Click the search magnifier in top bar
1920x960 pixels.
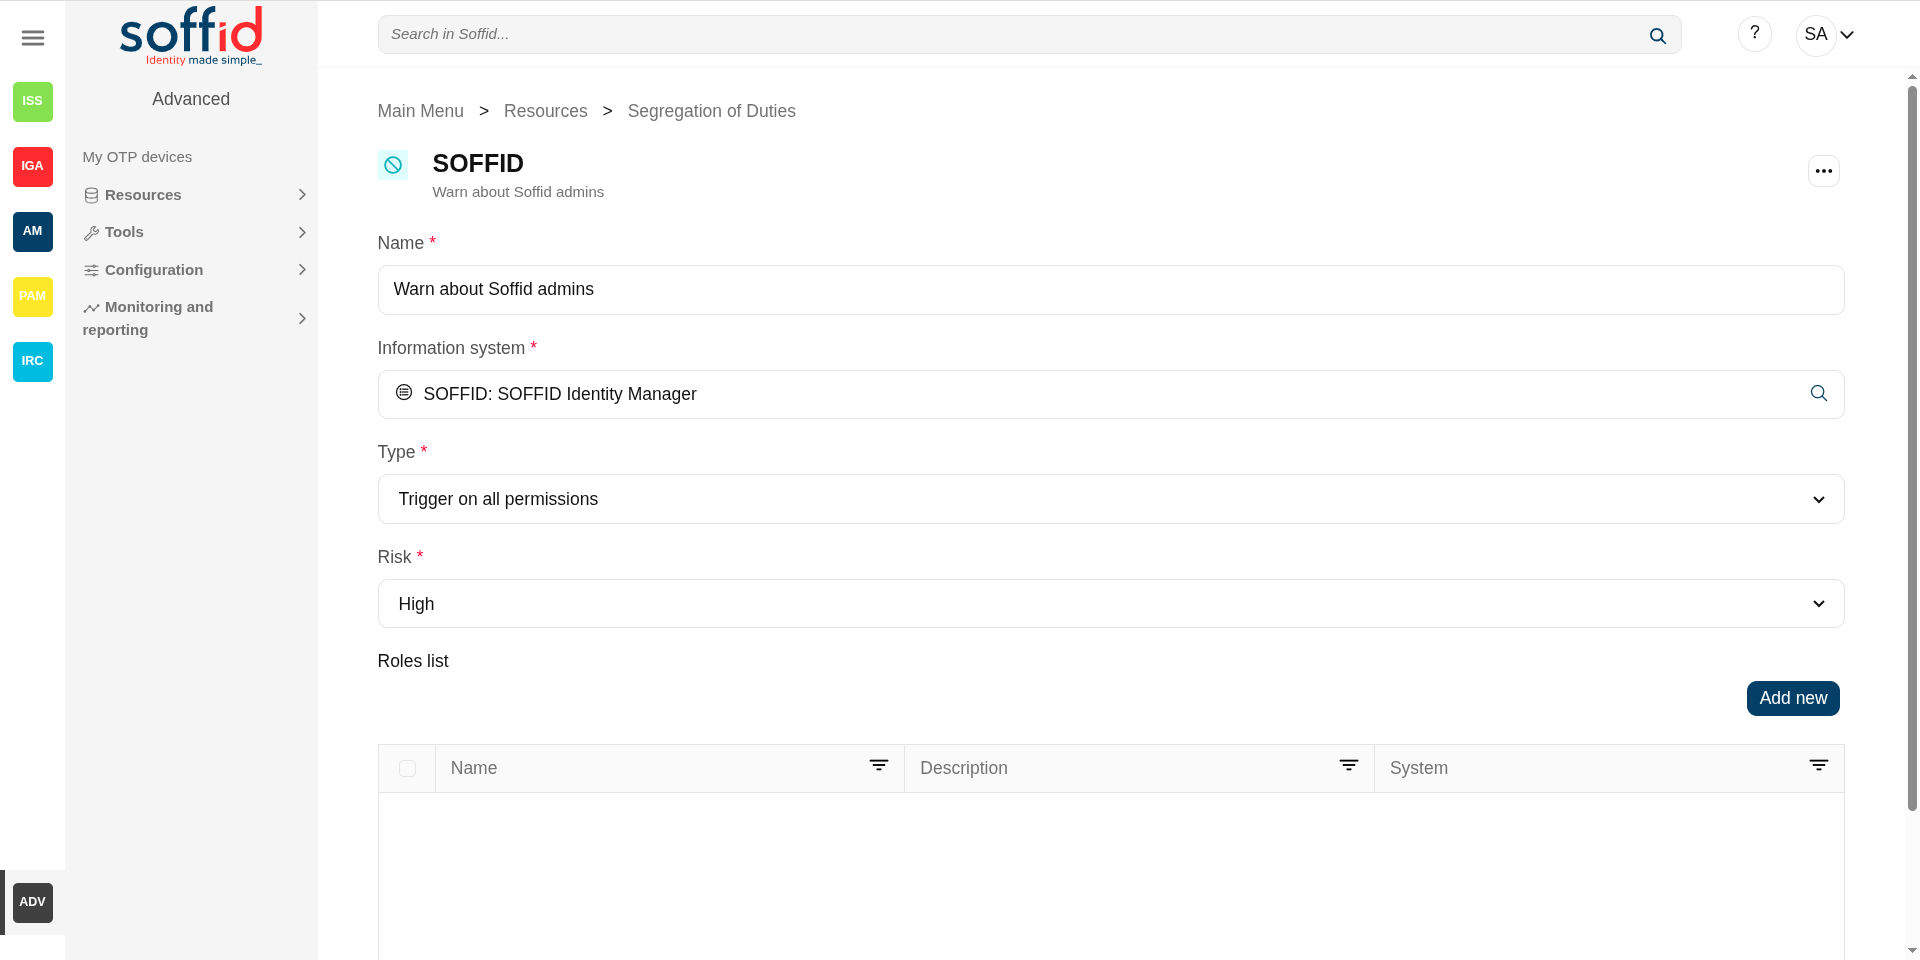coord(1657,36)
